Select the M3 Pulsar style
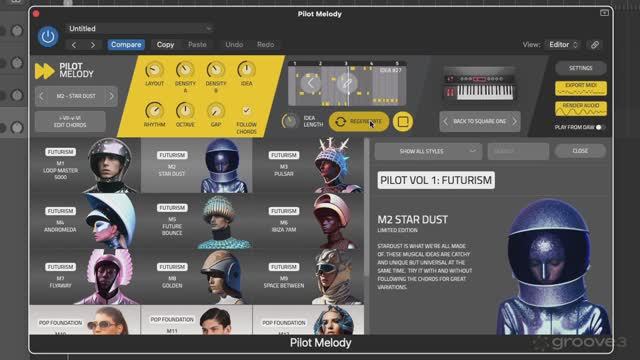Image resolution: width=640 pixels, height=360 pixels. coord(308,165)
